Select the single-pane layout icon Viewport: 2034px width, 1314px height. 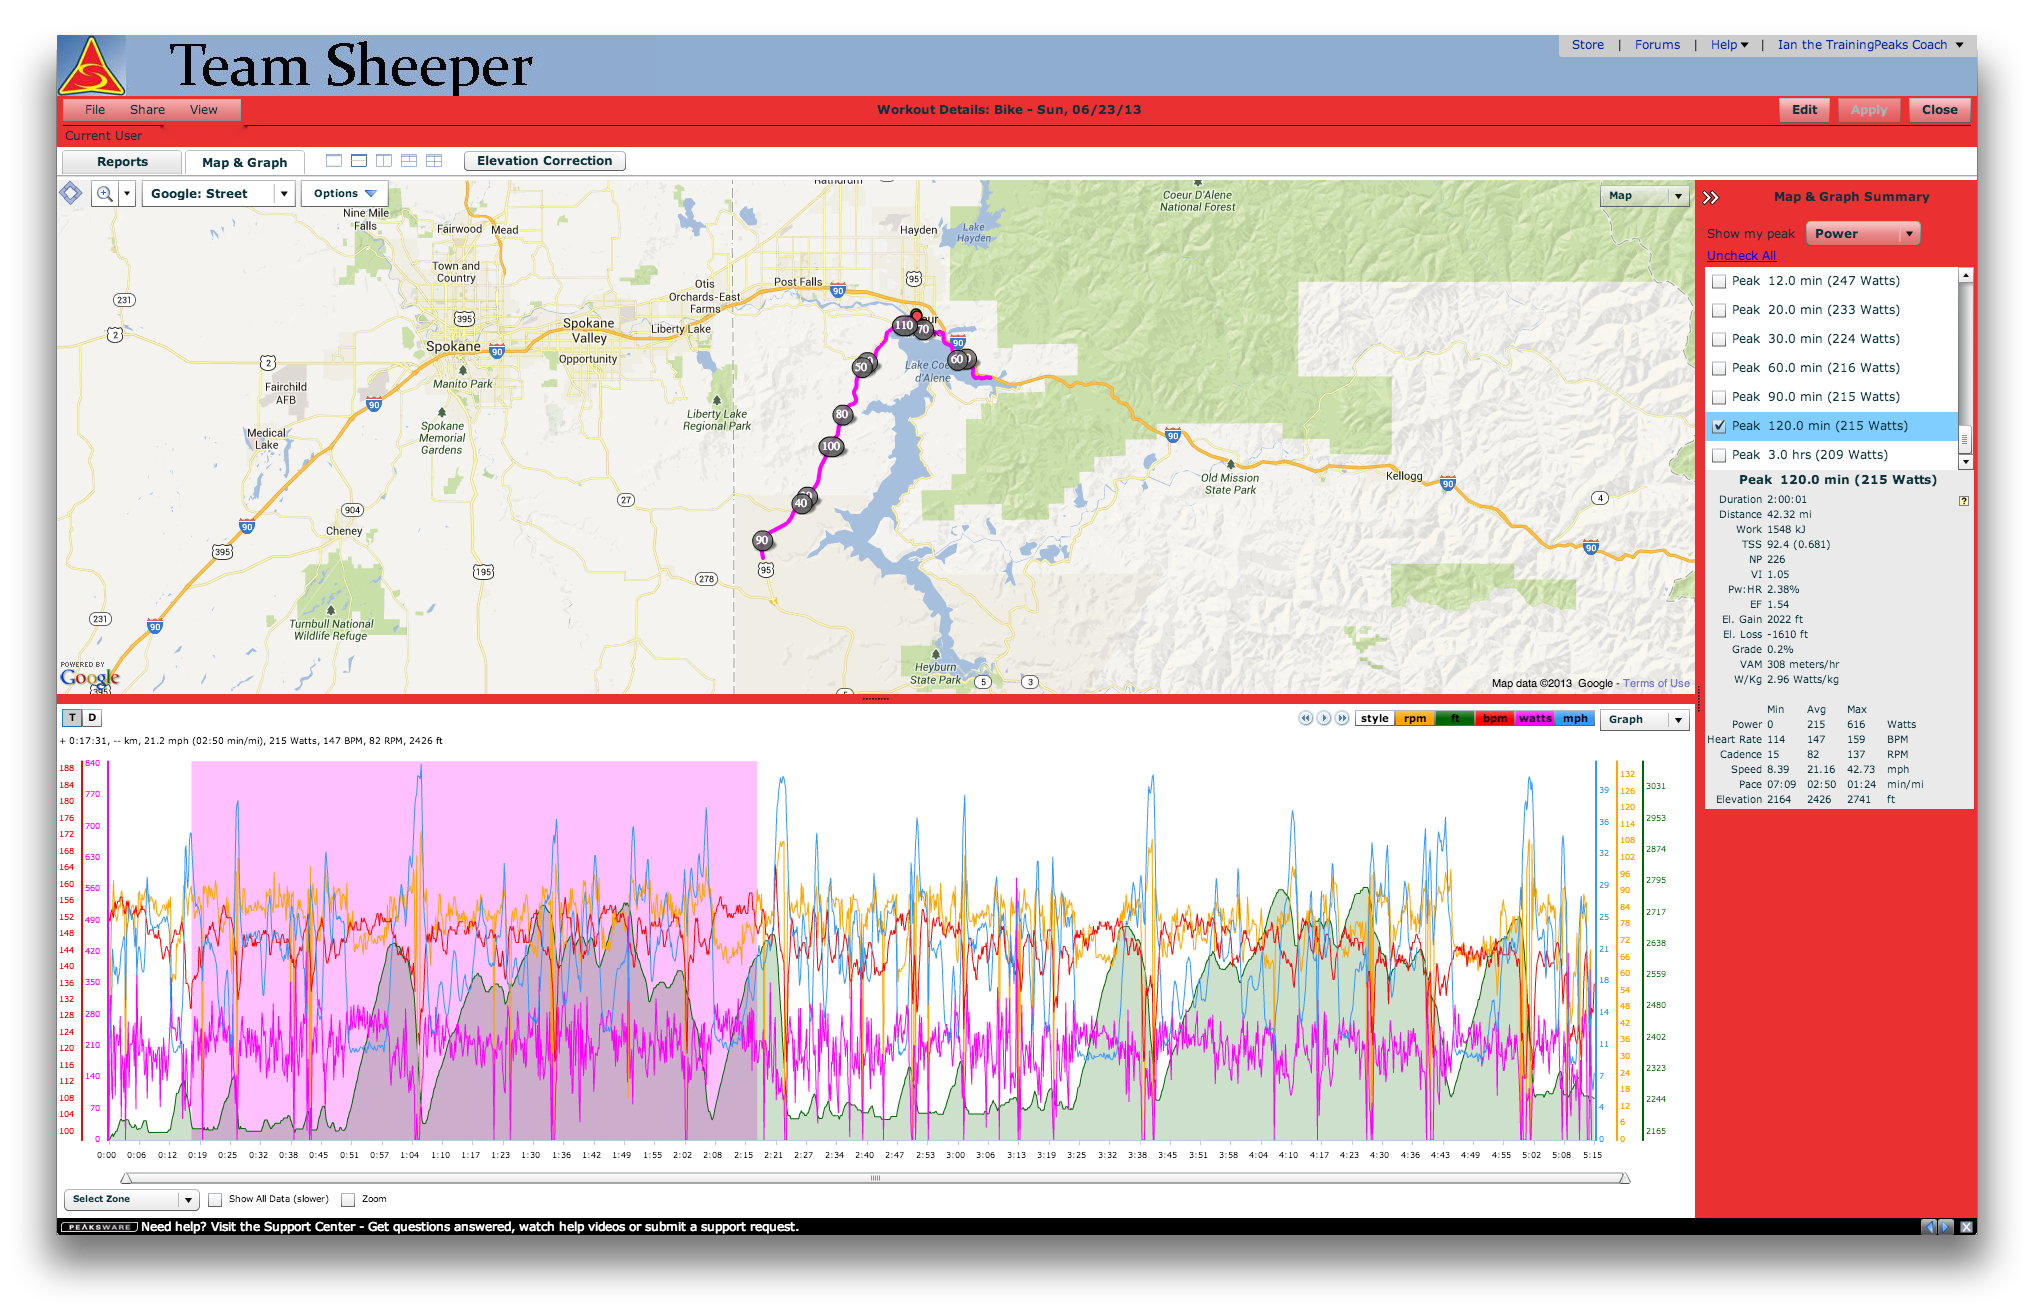coord(334,161)
